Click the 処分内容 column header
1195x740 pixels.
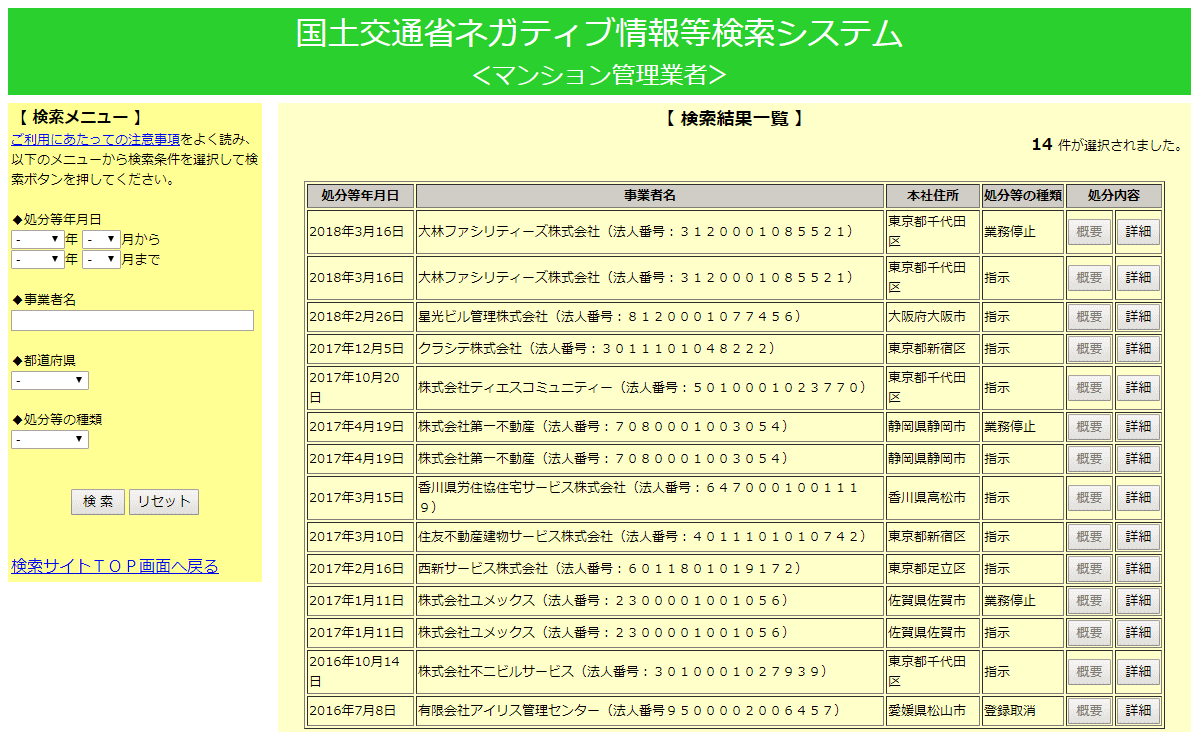click(x=1114, y=196)
